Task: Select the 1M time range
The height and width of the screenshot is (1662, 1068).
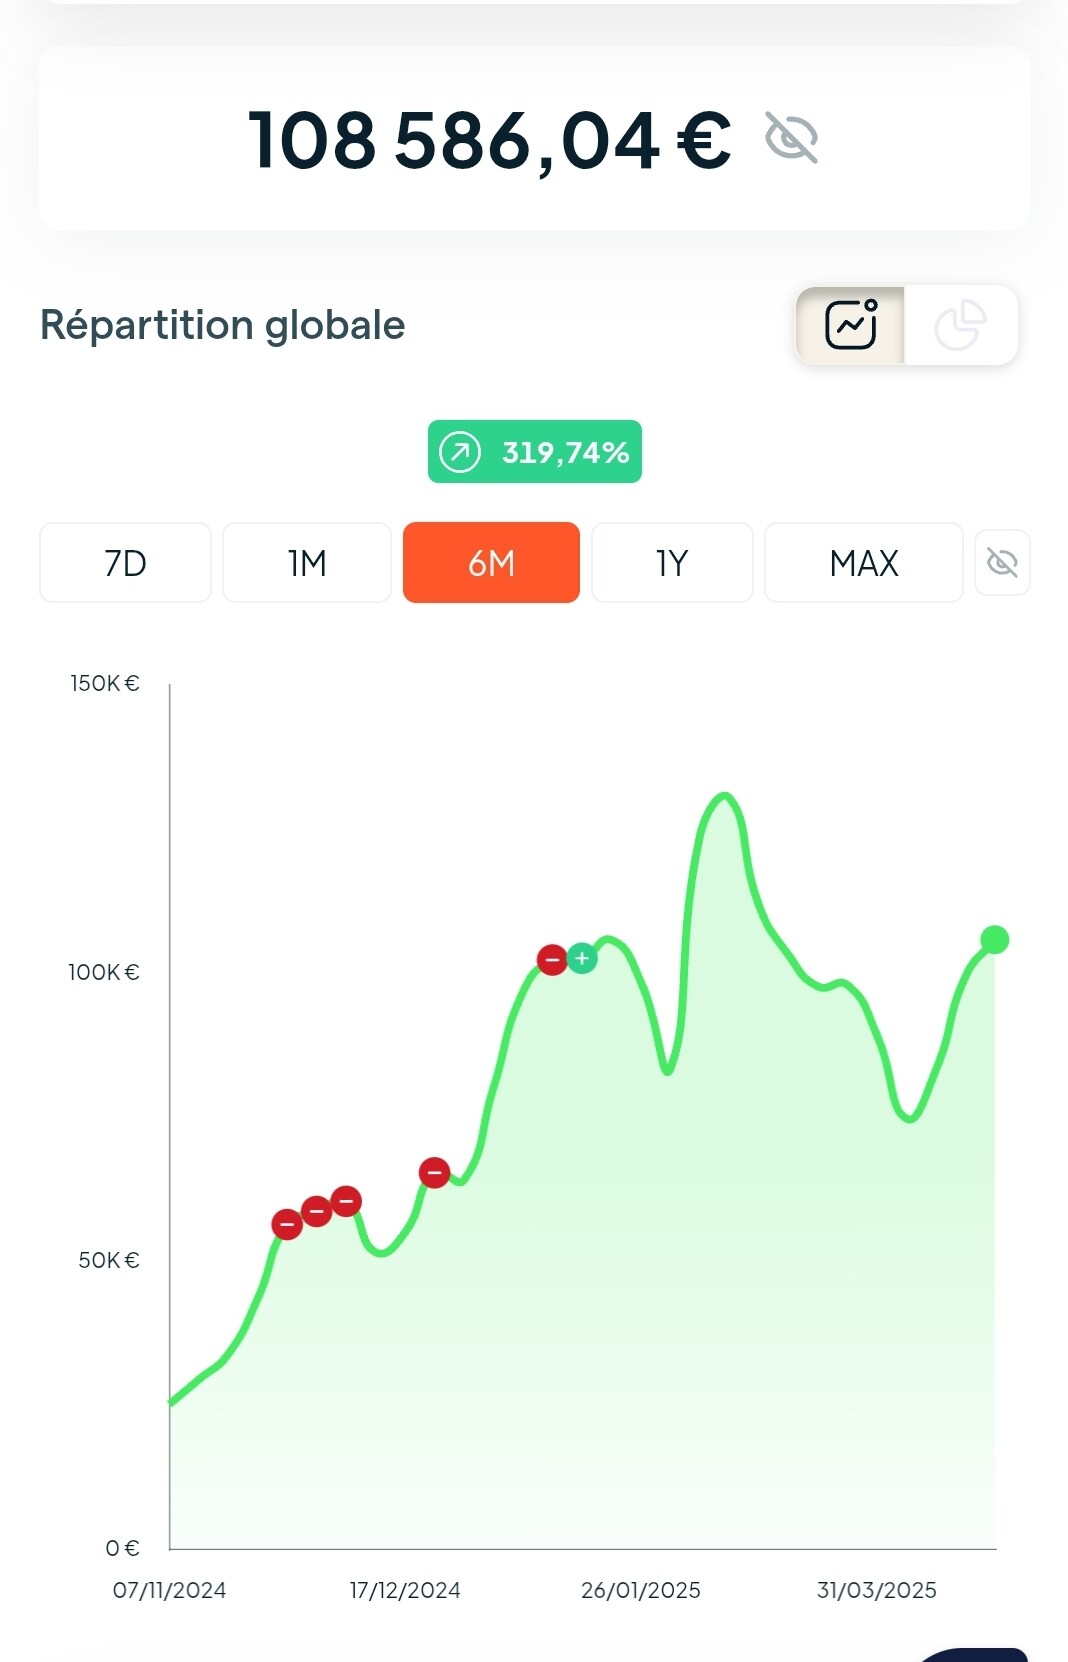Action: (307, 563)
